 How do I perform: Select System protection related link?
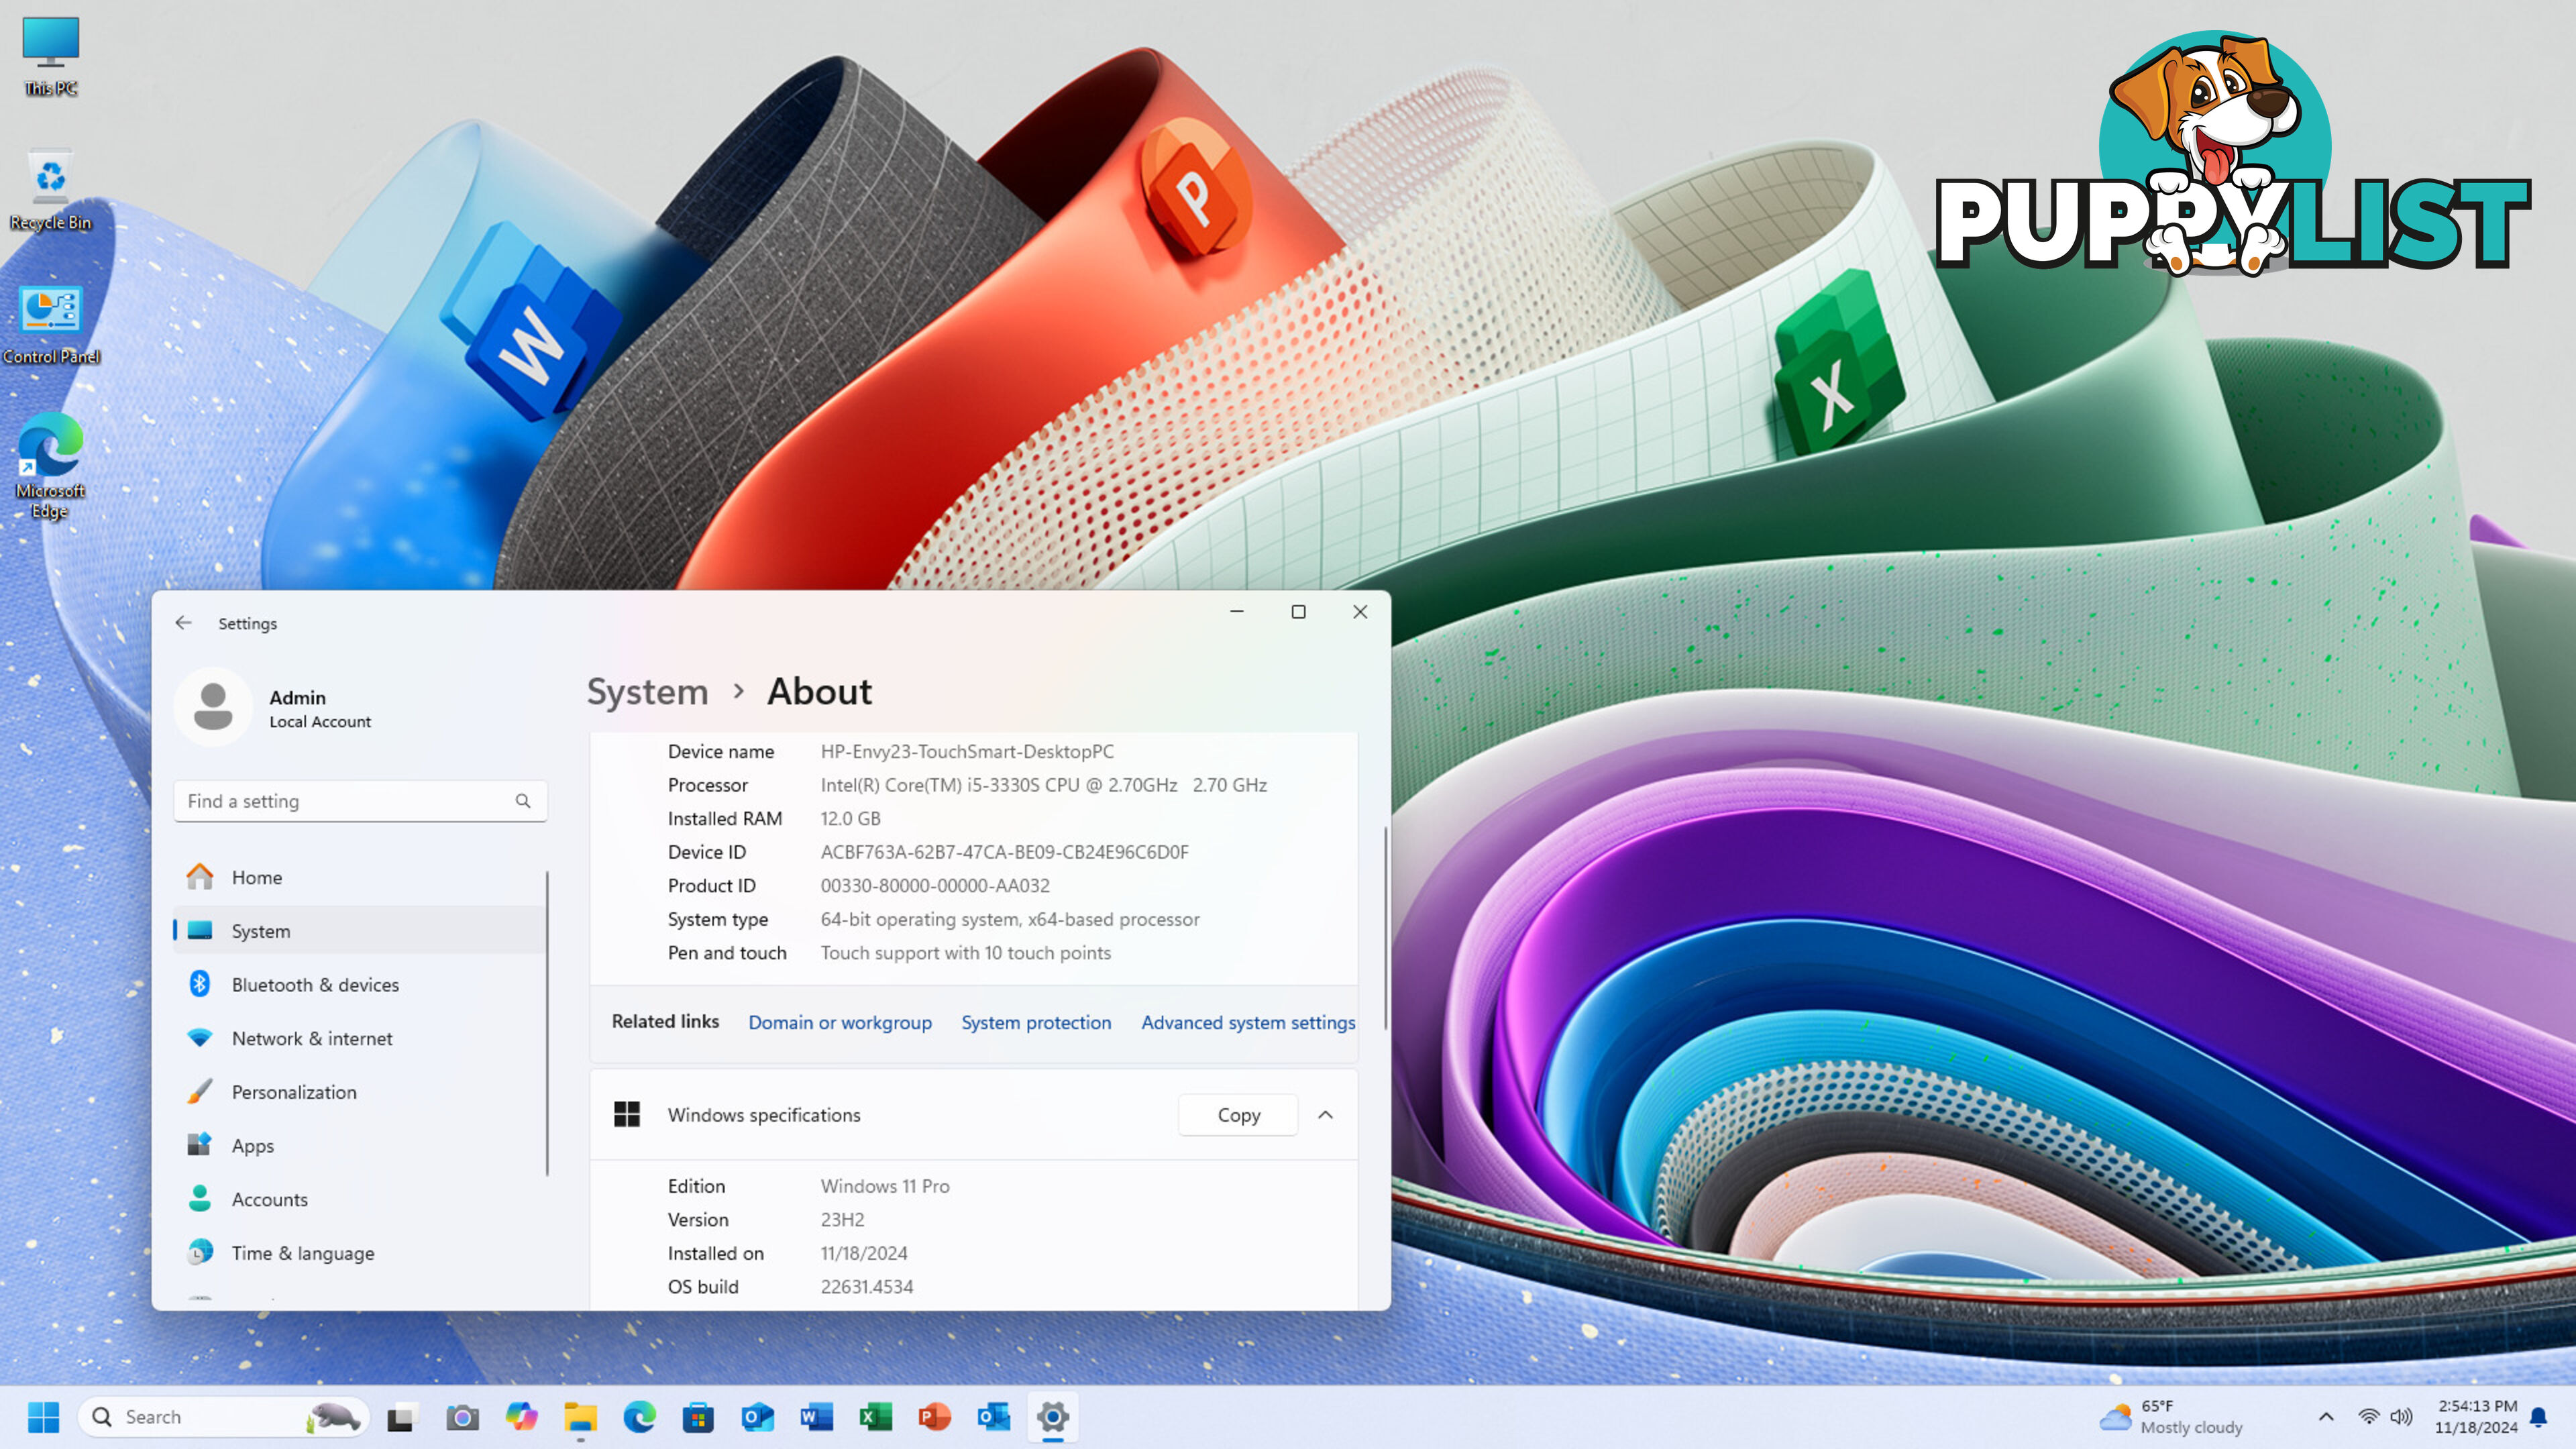click(1036, 1021)
